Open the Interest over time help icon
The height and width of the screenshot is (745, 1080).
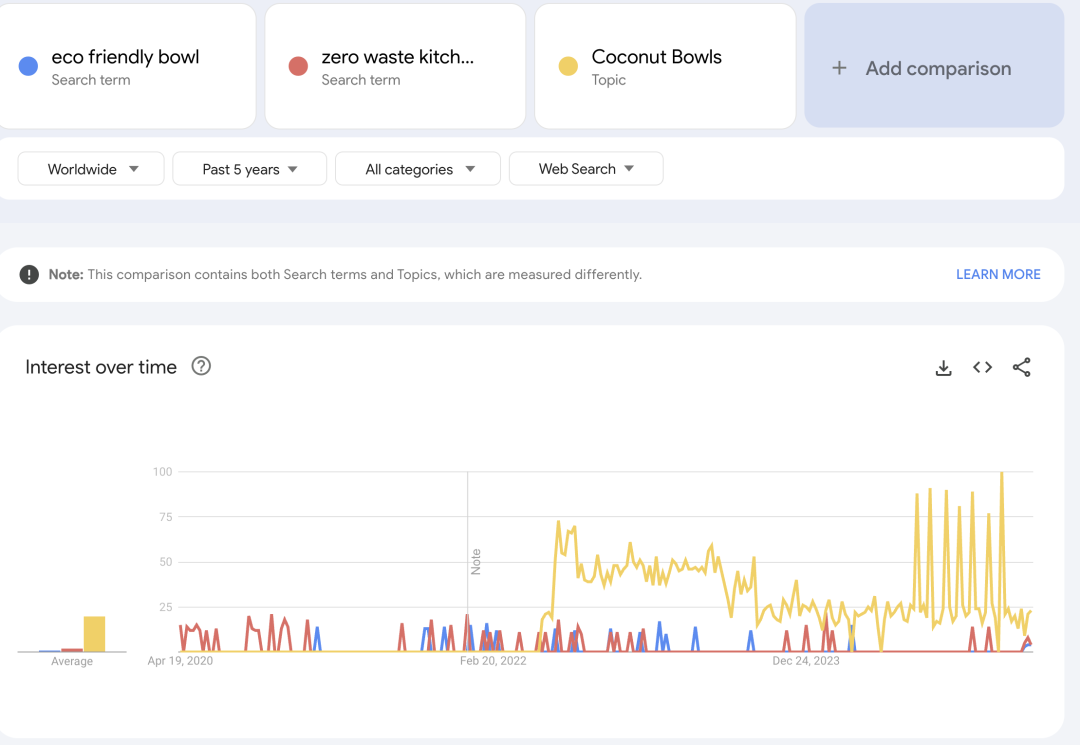[201, 366]
